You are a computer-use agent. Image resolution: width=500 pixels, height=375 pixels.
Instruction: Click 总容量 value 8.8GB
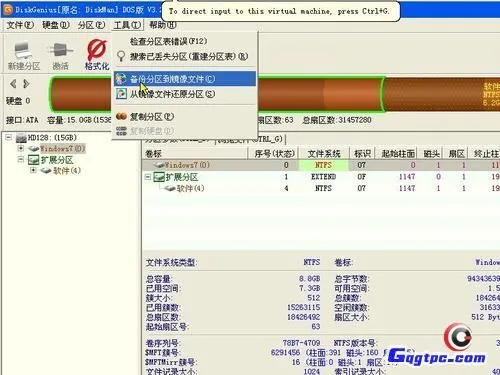[x=309, y=279]
